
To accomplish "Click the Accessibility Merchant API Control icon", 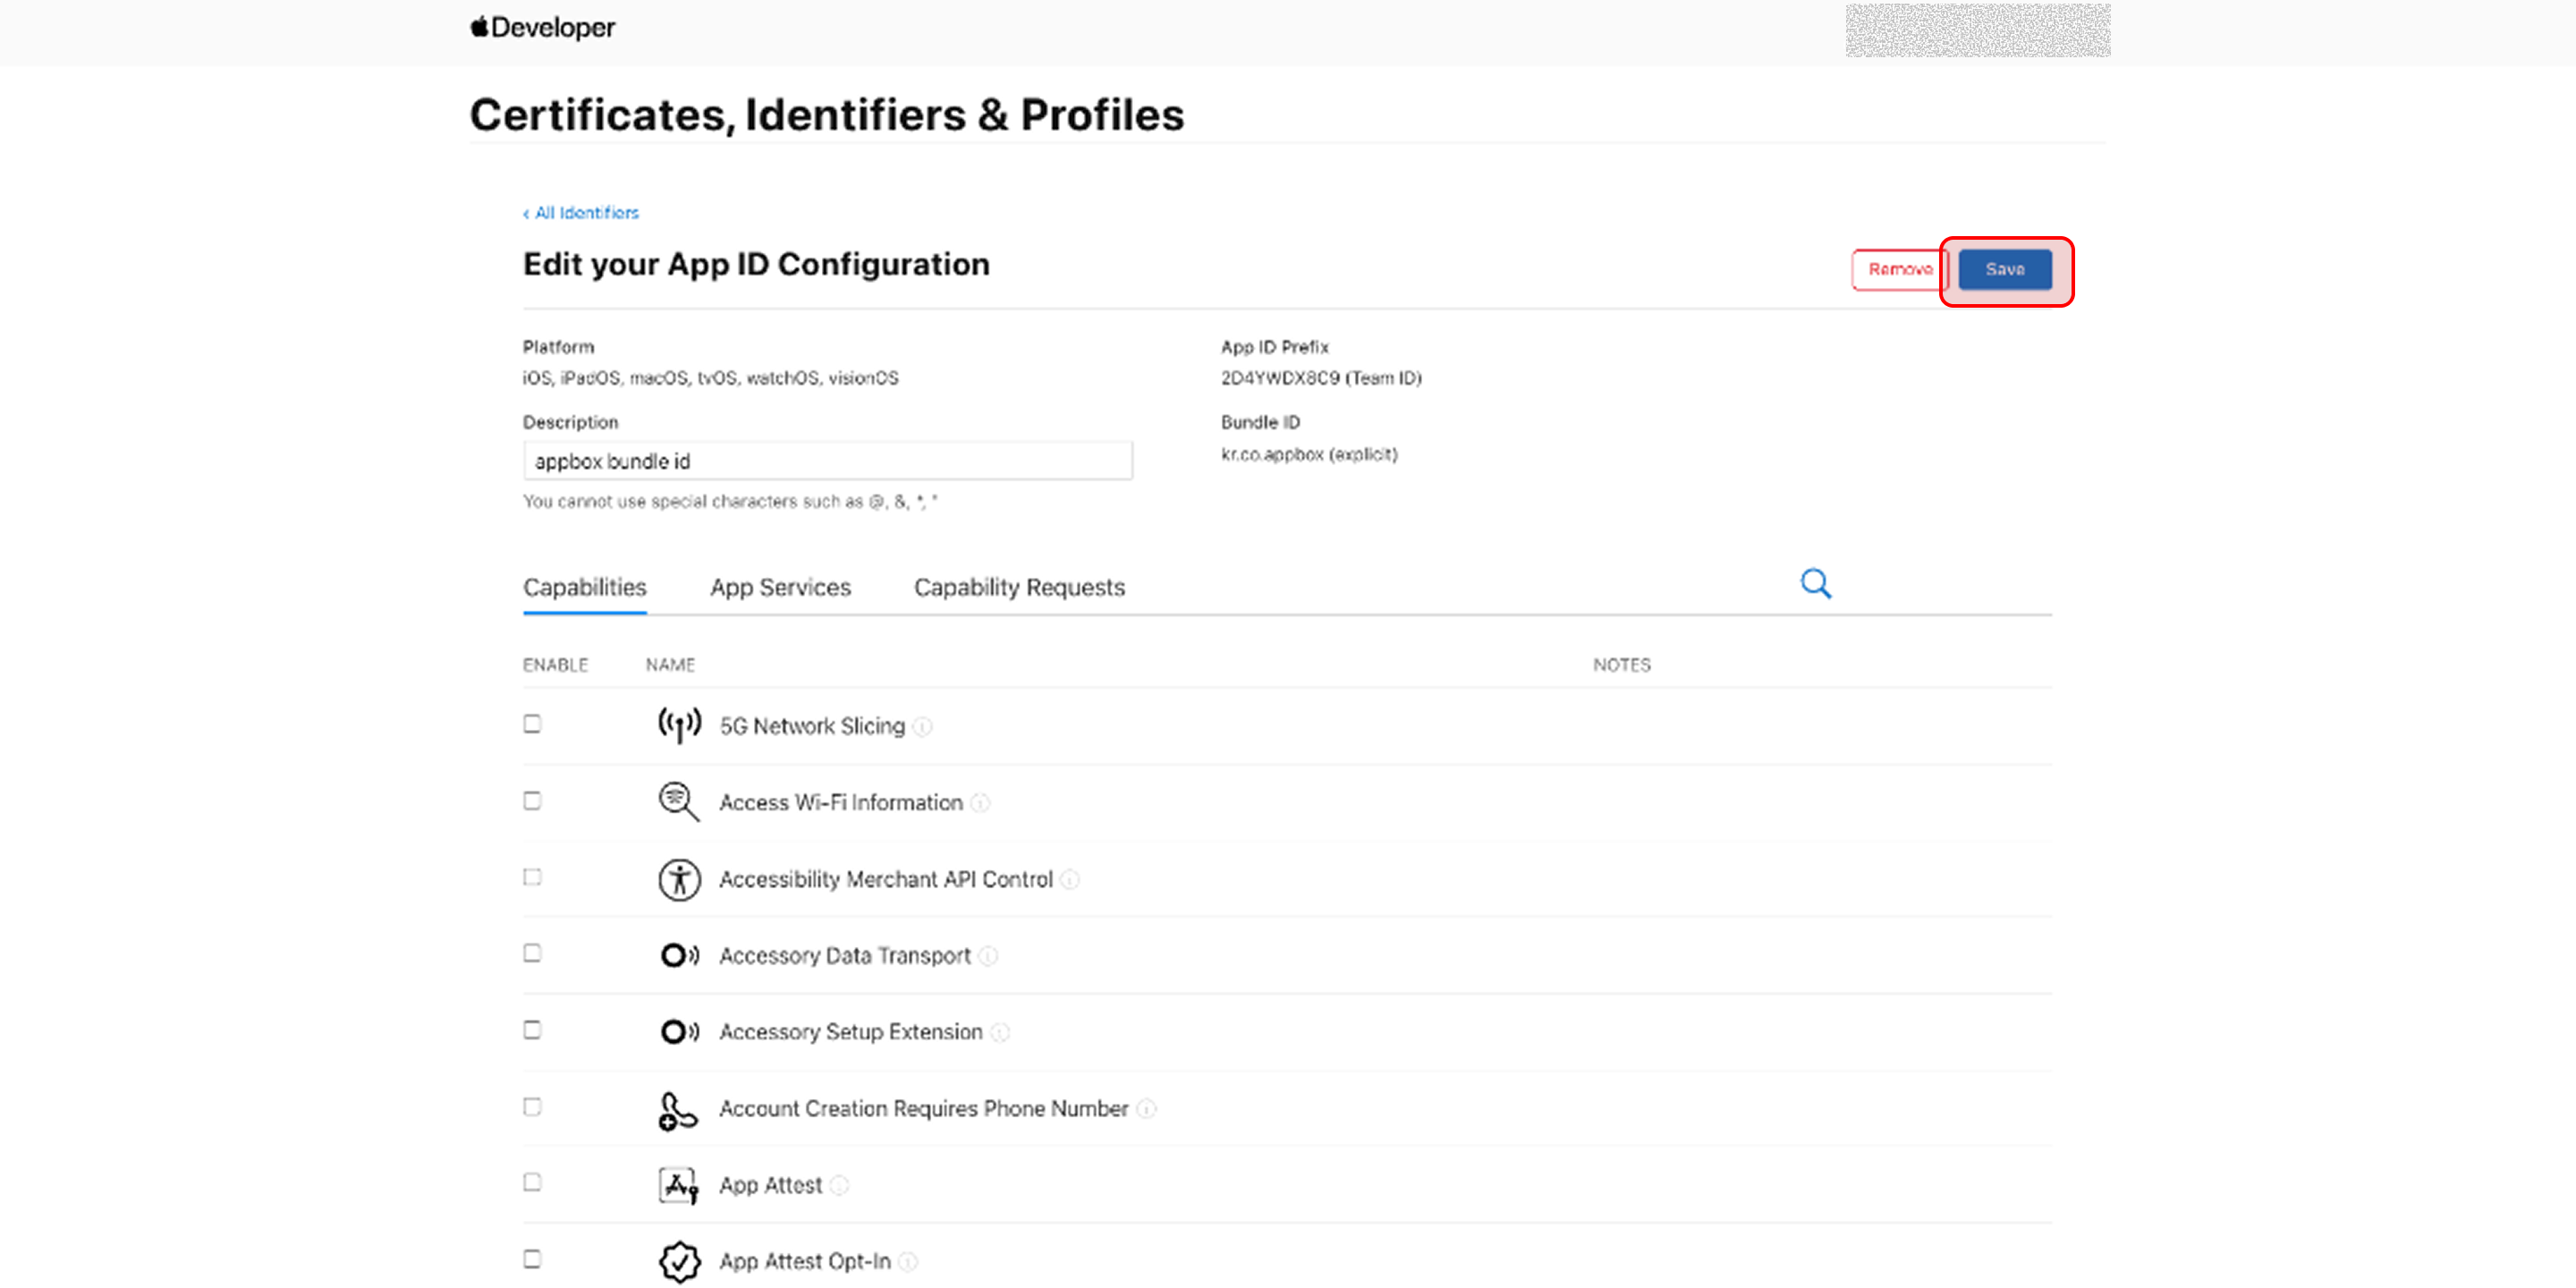I will pyautogui.click(x=679, y=880).
